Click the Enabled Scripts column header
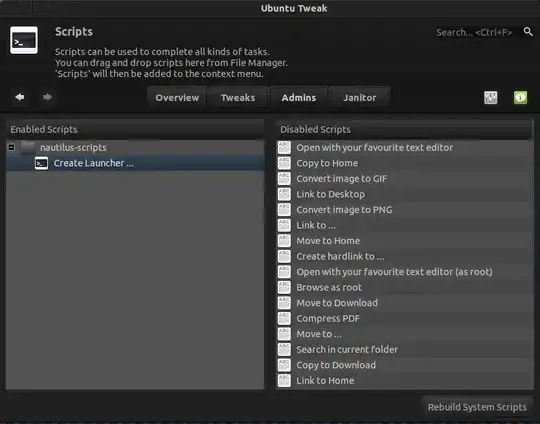 click(x=135, y=130)
